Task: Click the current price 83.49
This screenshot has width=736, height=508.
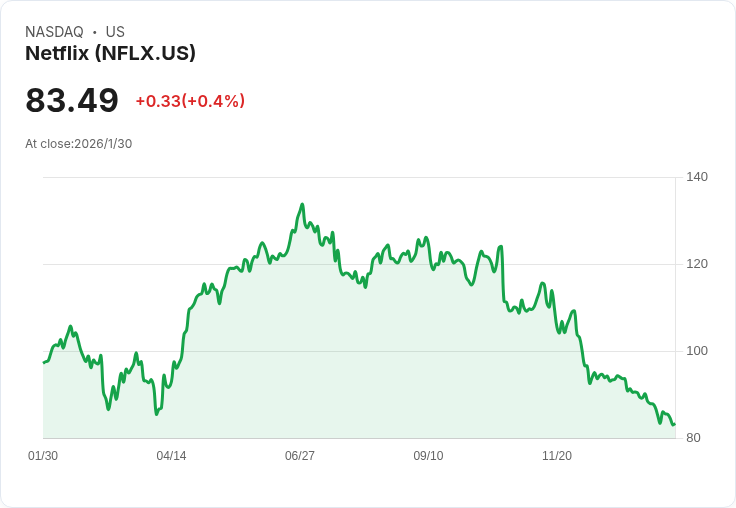Action: click(72, 100)
